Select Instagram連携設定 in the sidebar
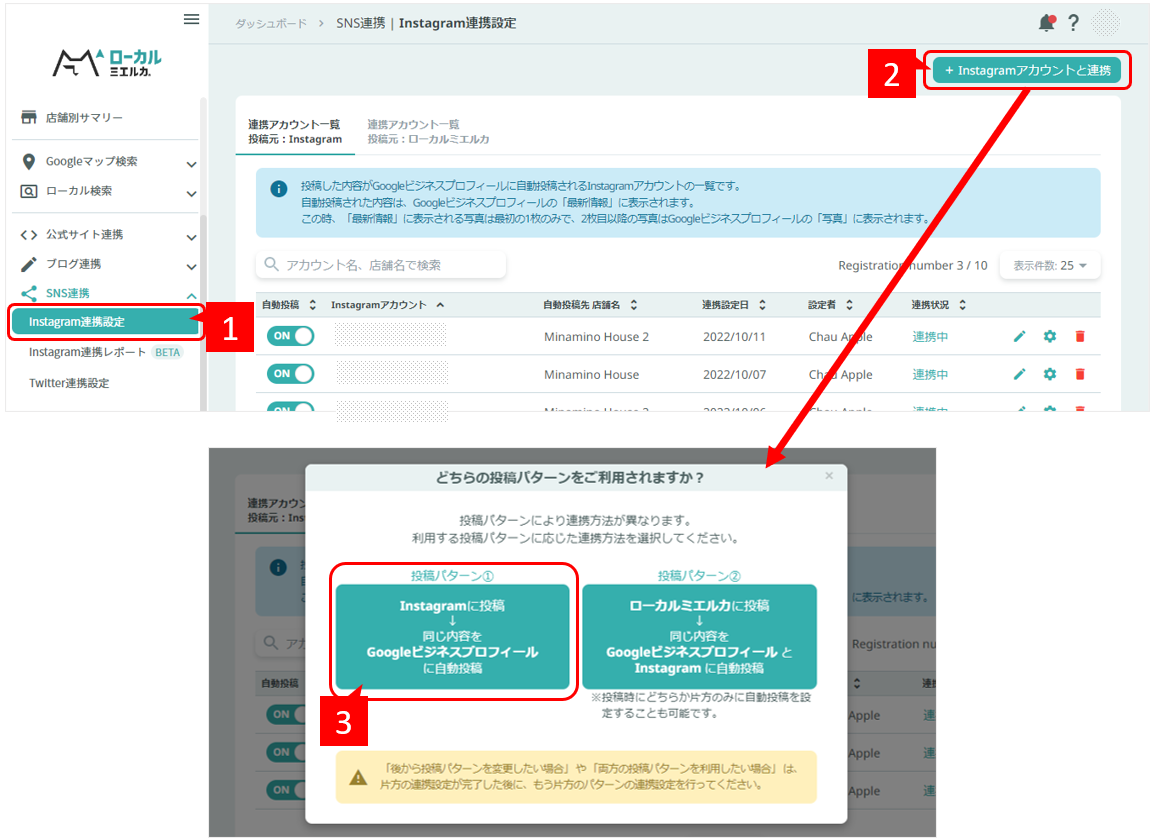 pos(105,322)
